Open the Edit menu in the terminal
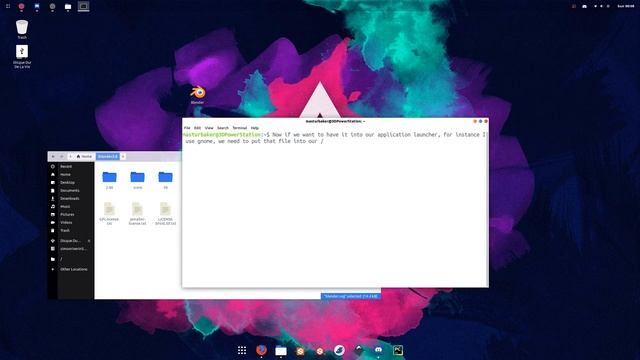The width and height of the screenshot is (640, 360). click(198, 128)
